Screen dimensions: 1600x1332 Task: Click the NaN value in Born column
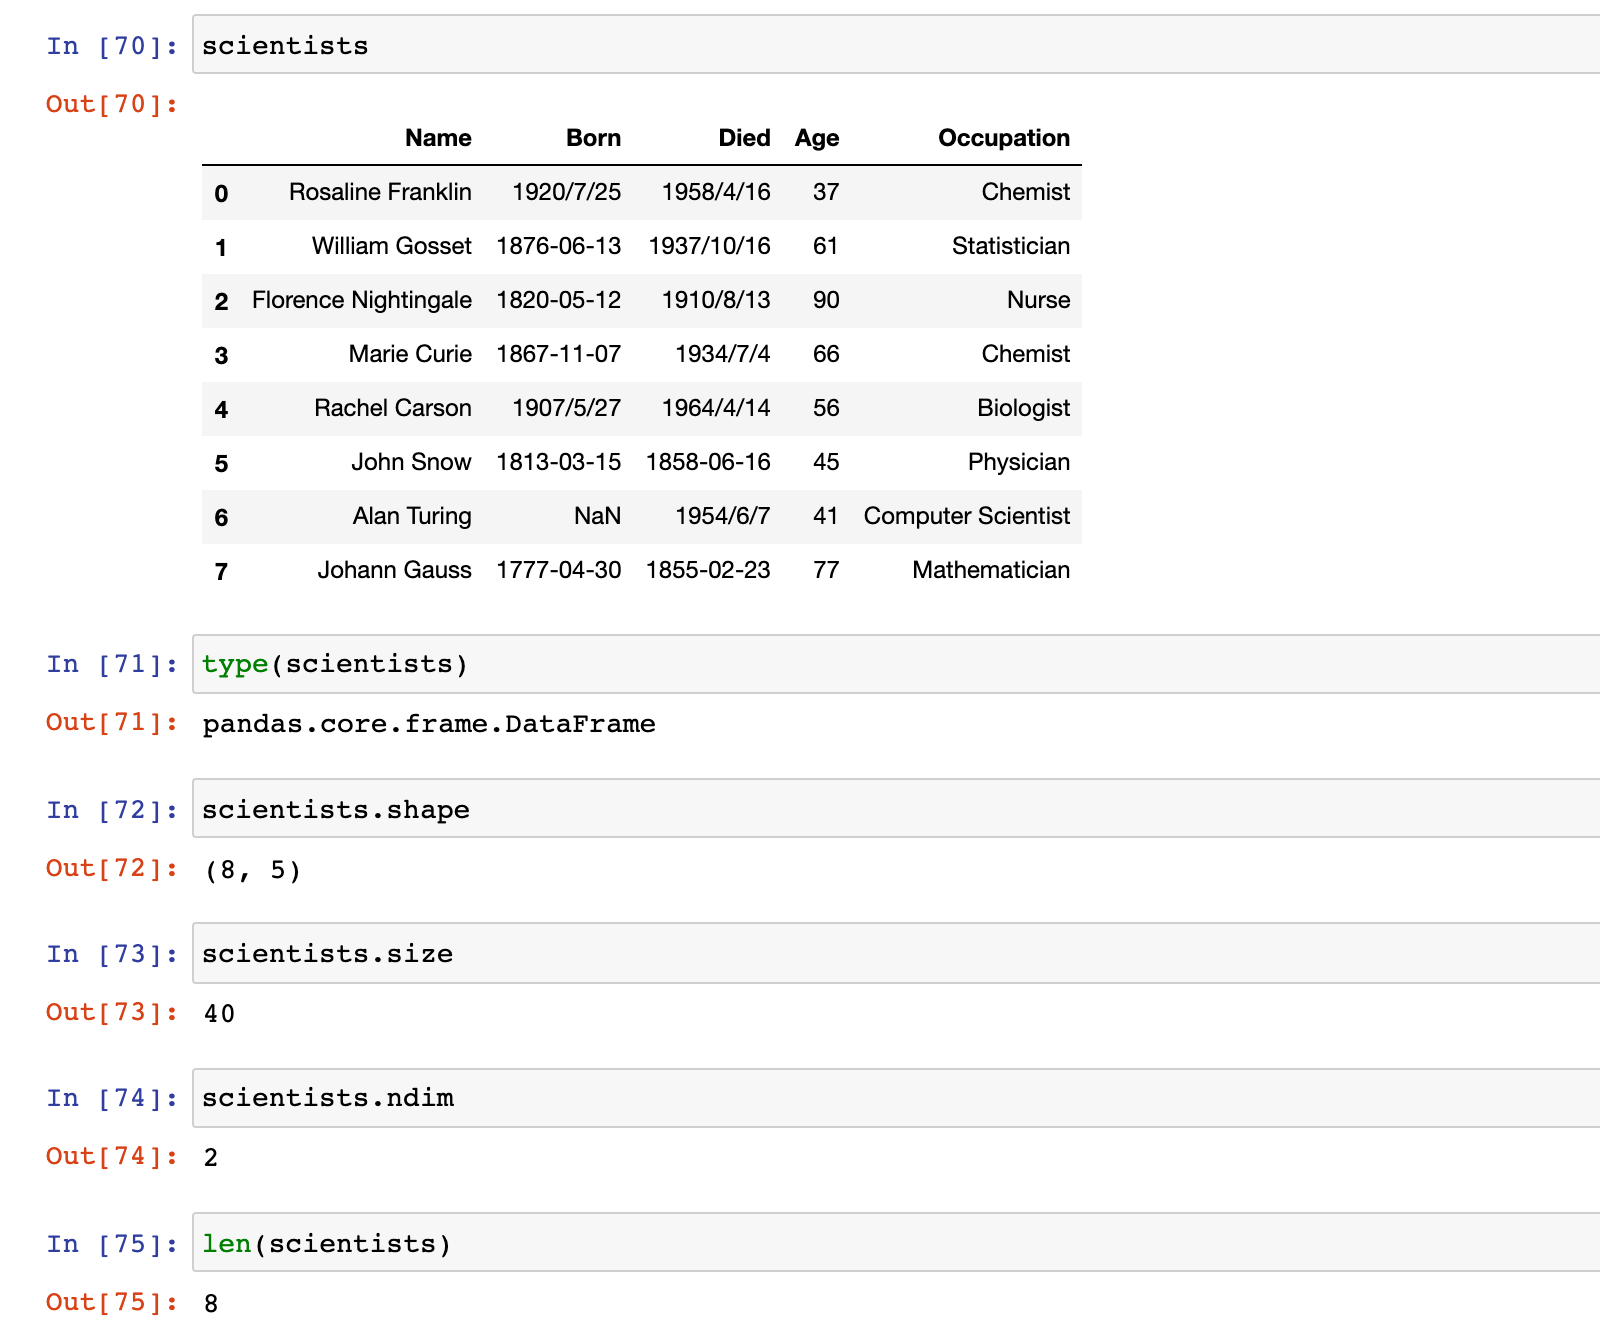pos(597,516)
